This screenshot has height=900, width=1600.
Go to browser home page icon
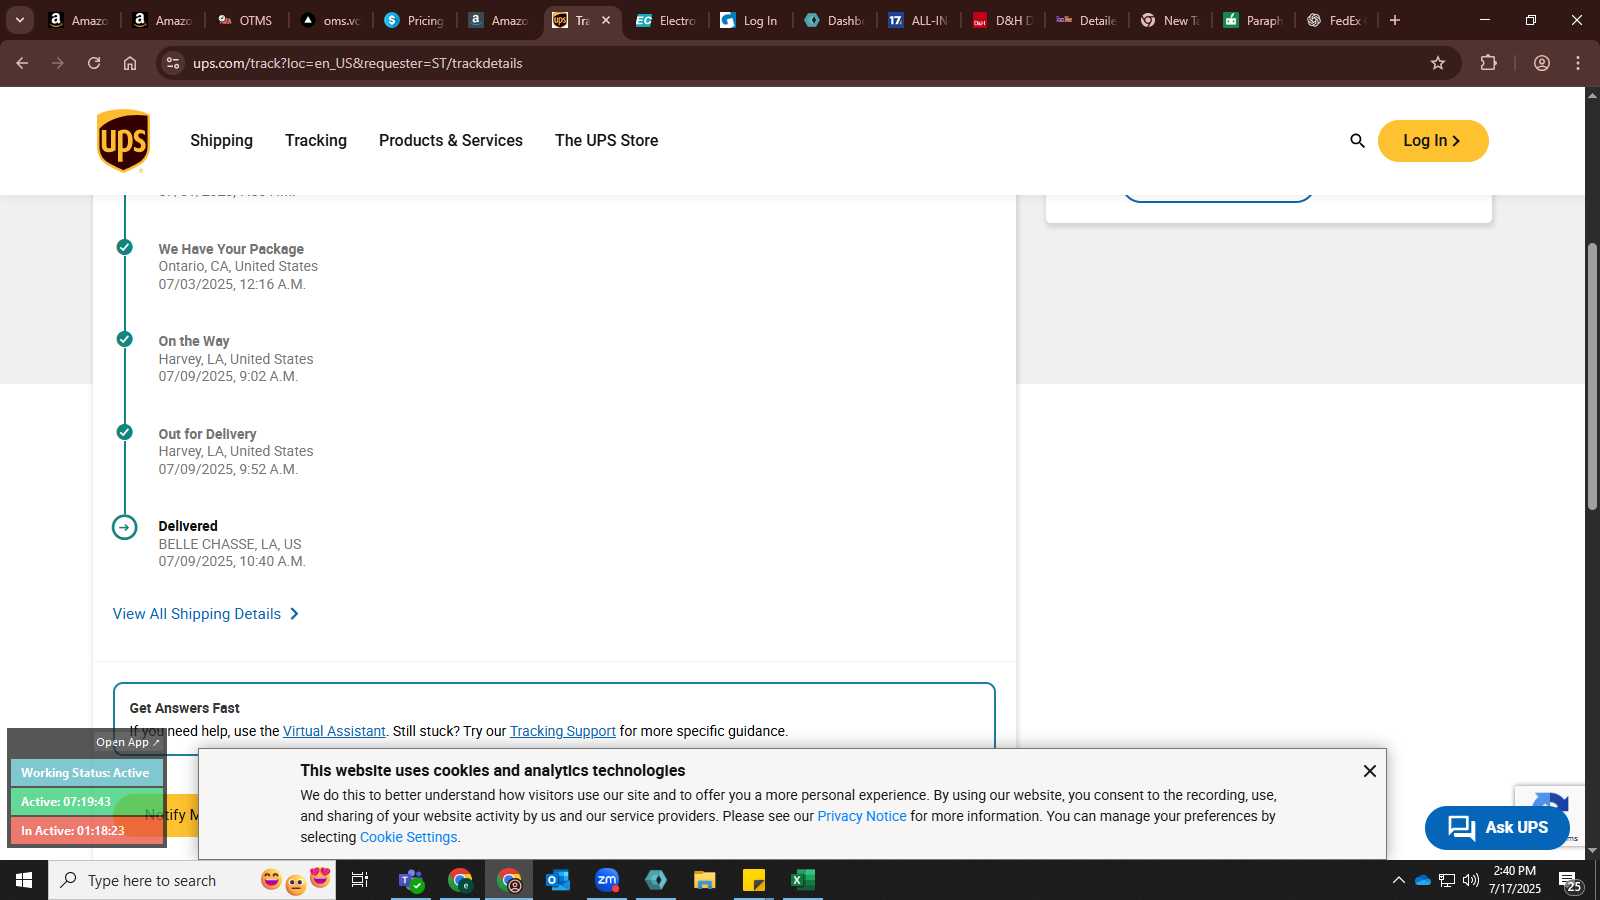click(x=130, y=63)
